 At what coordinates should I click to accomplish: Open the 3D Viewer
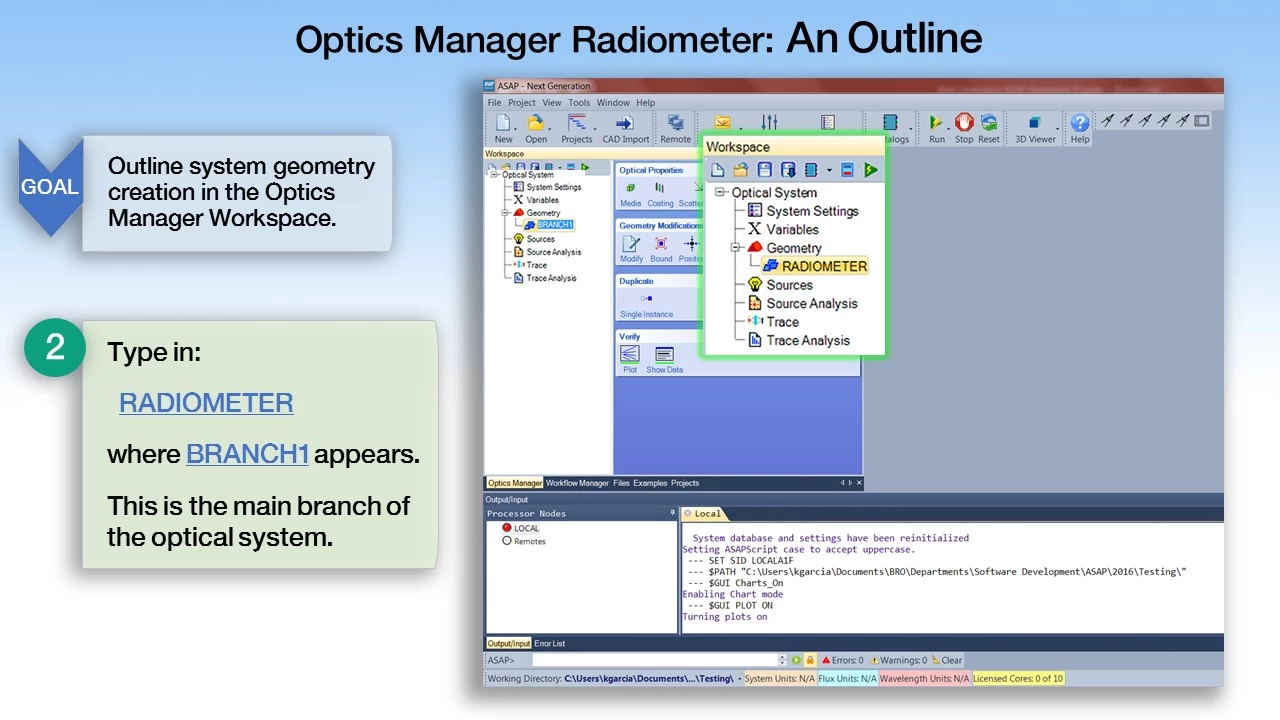tap(1035, 124)
